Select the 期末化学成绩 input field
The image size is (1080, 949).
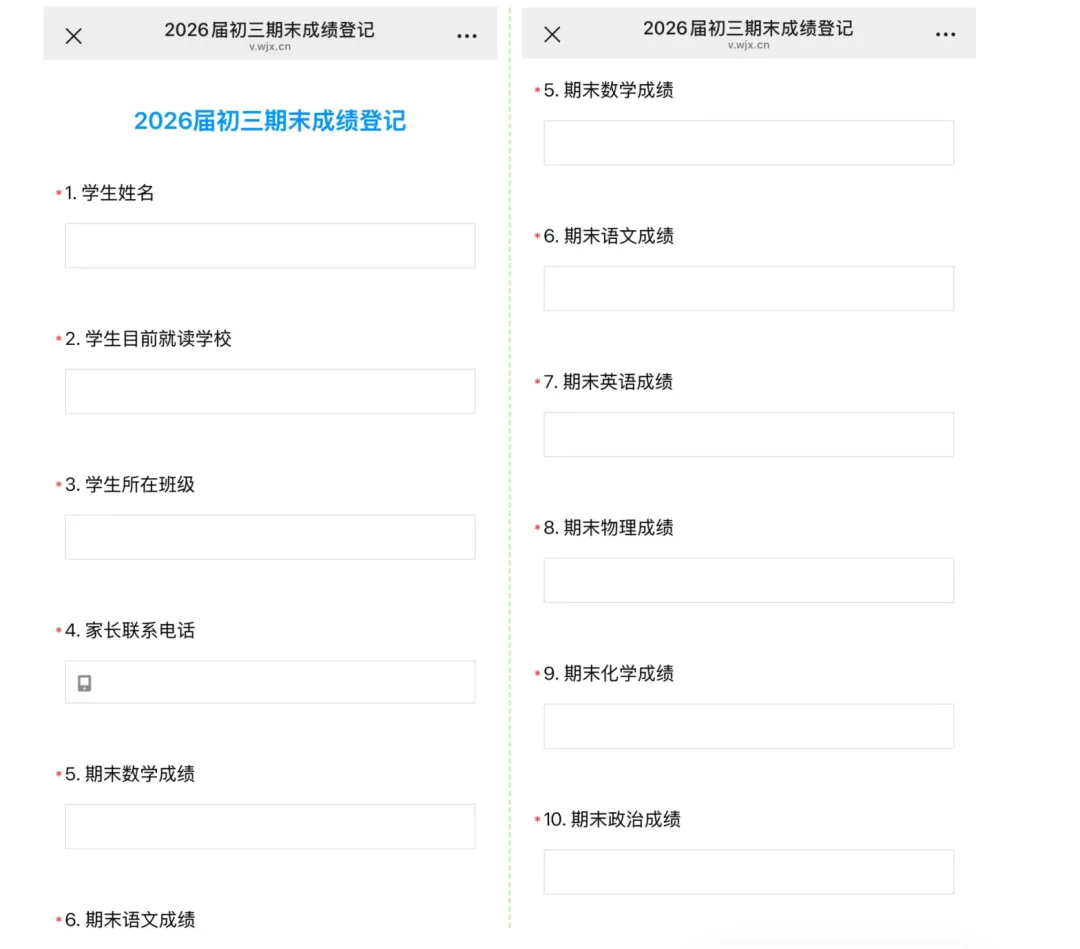747,726
